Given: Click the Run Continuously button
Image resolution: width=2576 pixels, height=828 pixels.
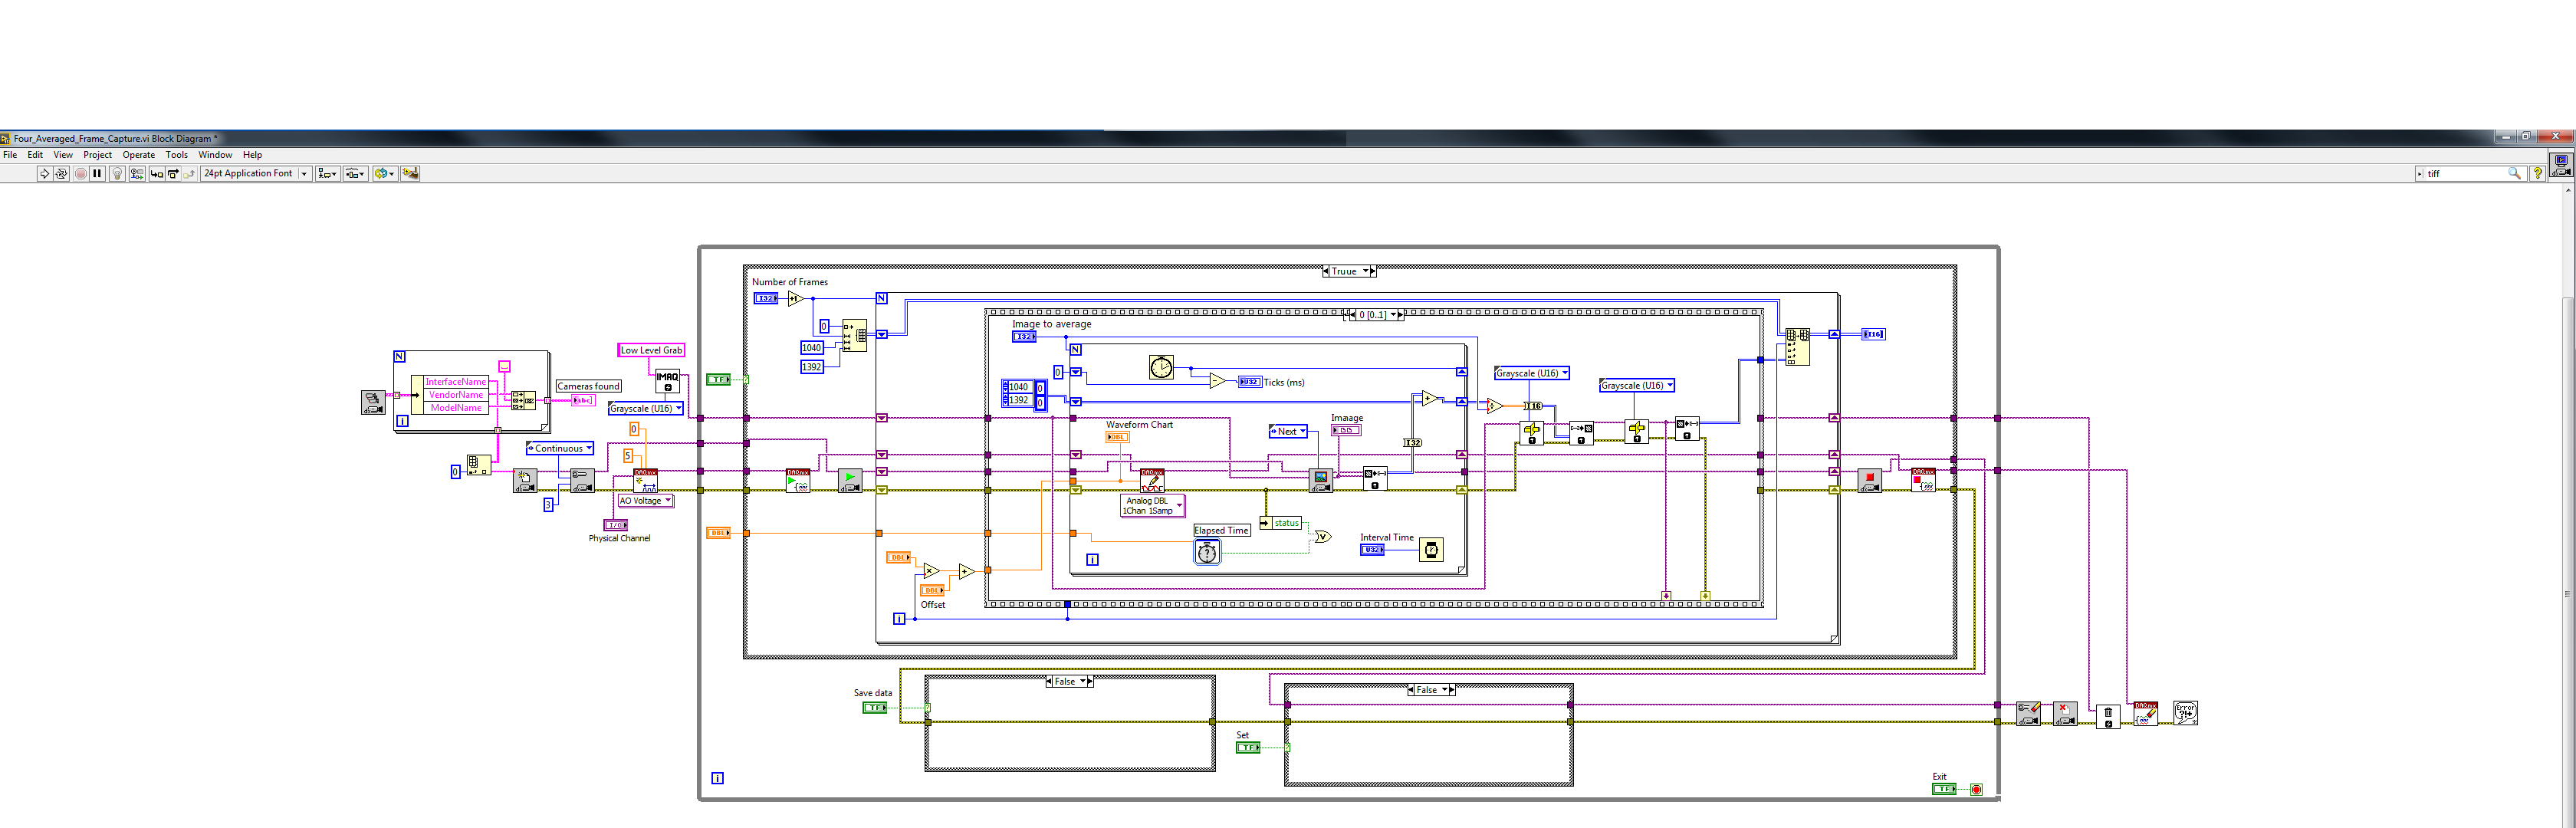Looking at the screenshot, I should [61, 173].
